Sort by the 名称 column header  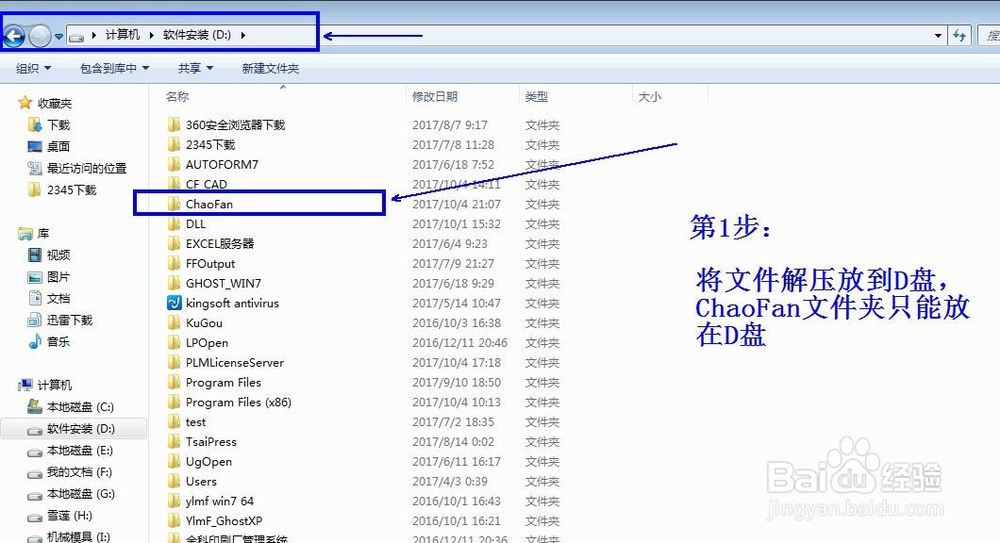coord(177,96)
